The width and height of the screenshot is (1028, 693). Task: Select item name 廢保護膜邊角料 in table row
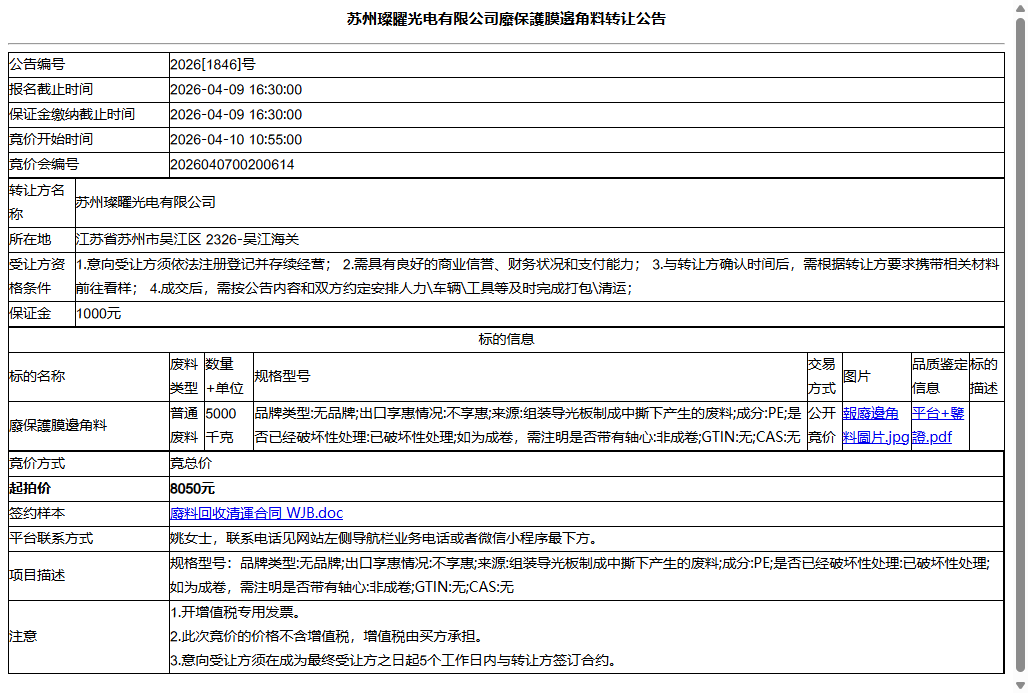58,425
